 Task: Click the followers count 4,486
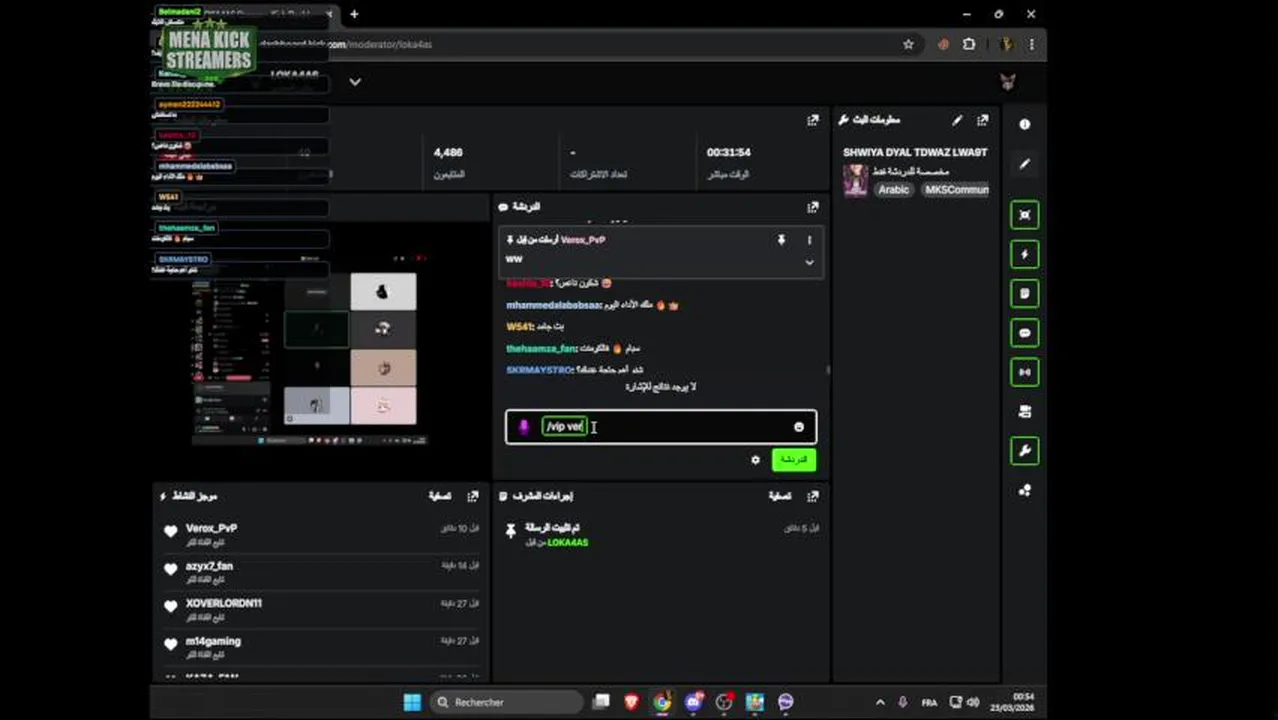(x=448, y=152)
